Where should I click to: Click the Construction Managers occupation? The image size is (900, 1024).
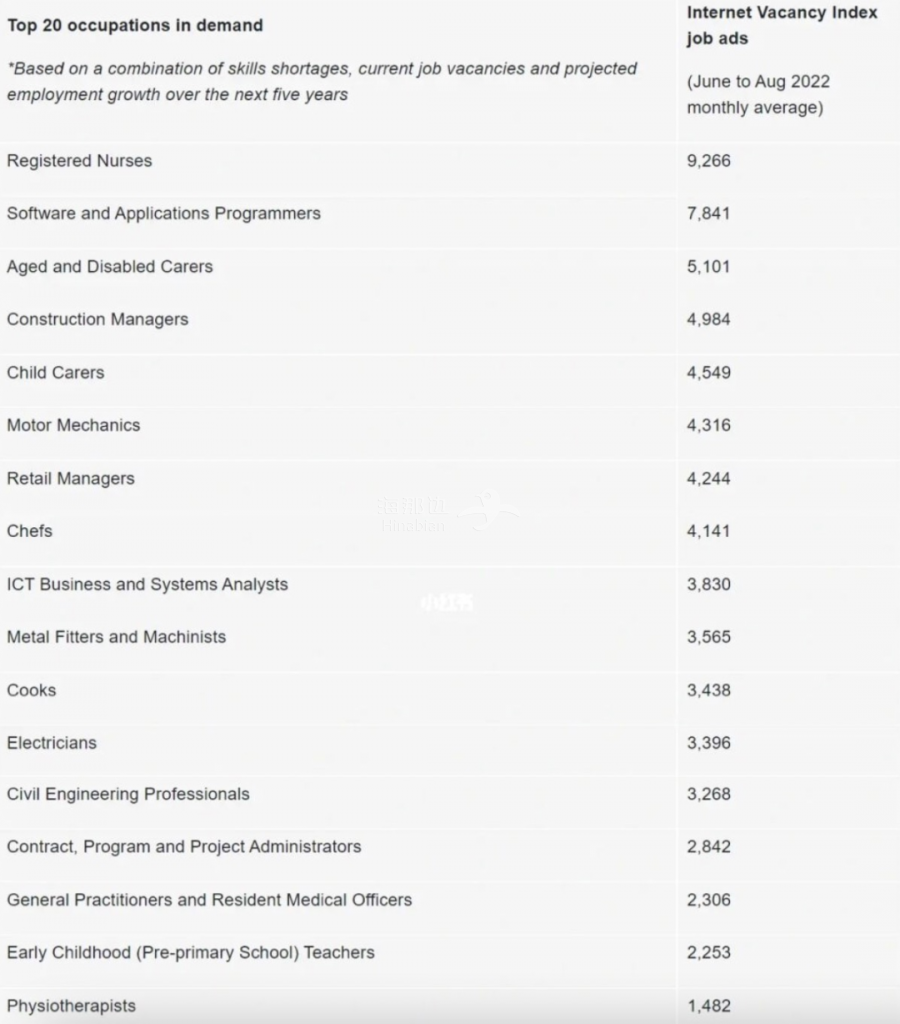coord(97,319)
